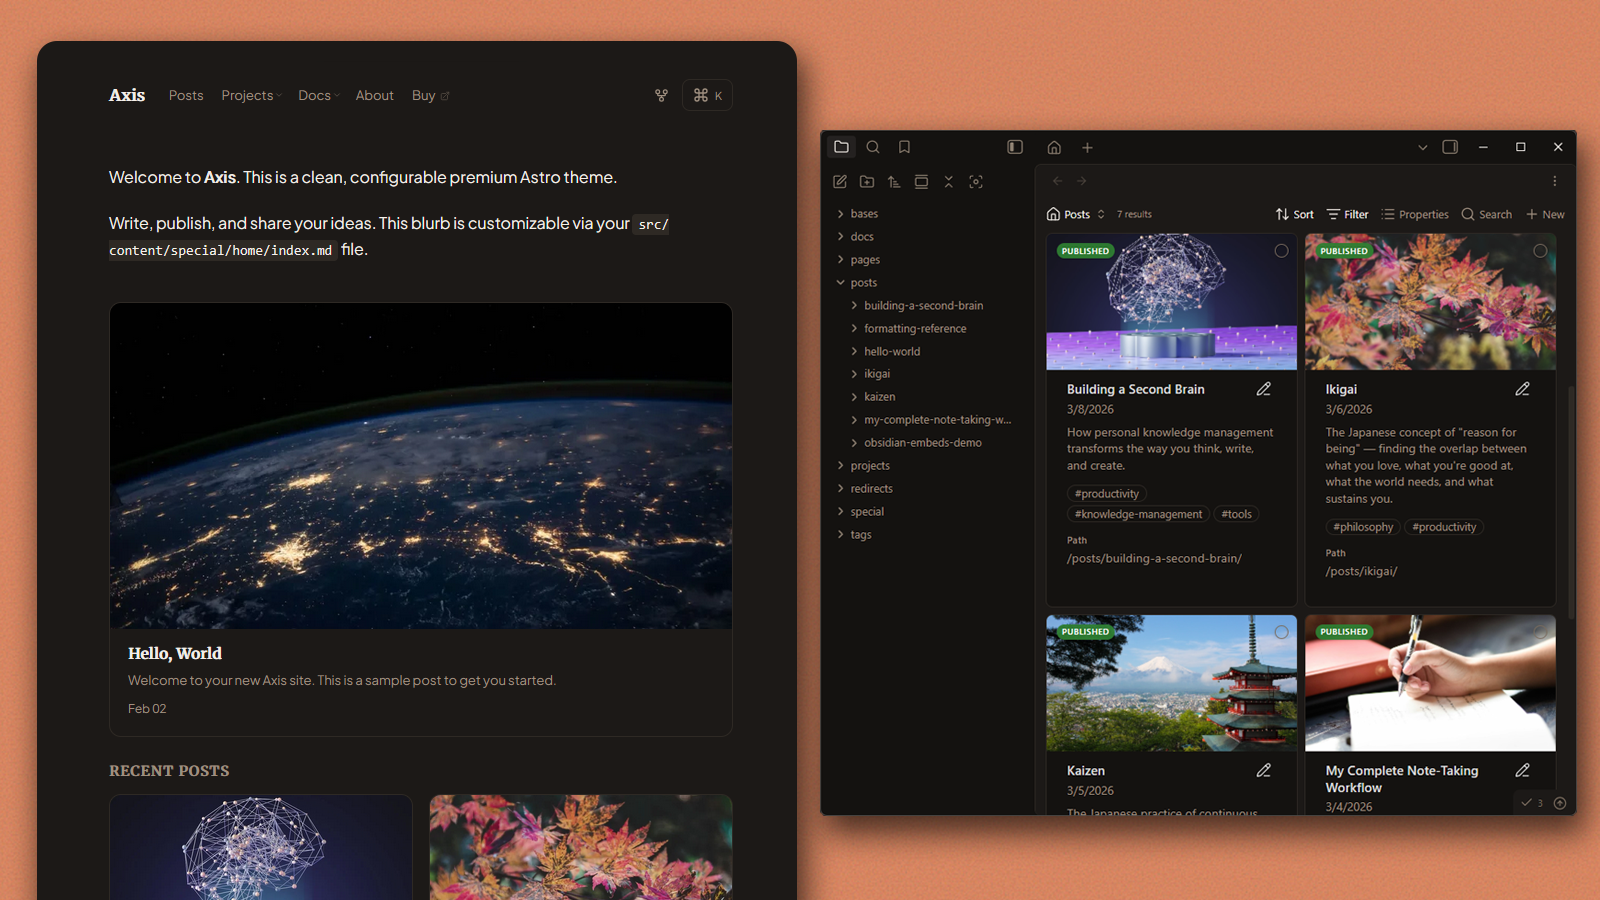This screenshot has height=900, width=1600.
Task: Toggle the Obsidian right sidebar
Action: [1450, 147]
